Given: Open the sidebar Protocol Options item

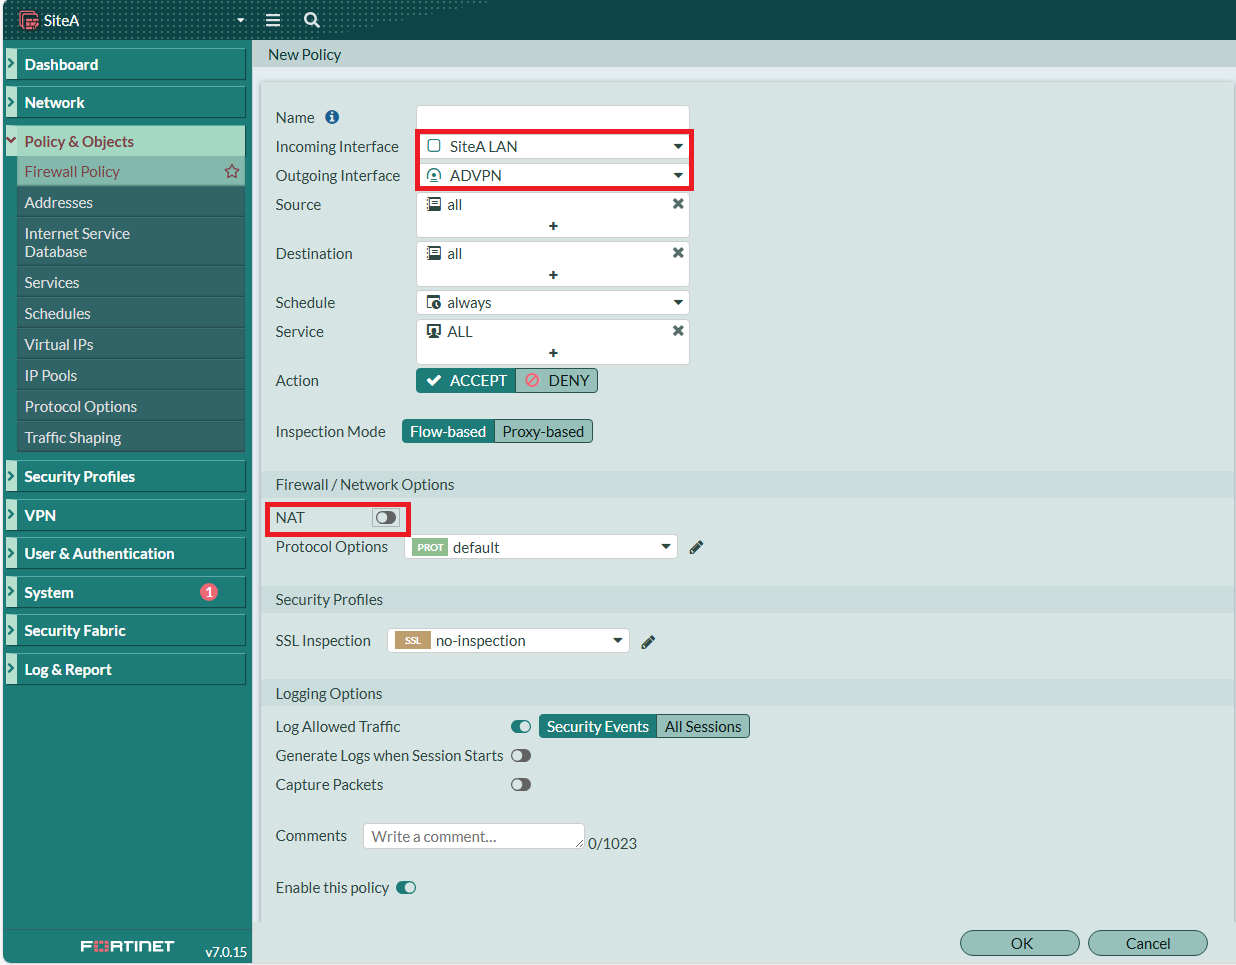Looking at the screenshot, I should 131,406.
